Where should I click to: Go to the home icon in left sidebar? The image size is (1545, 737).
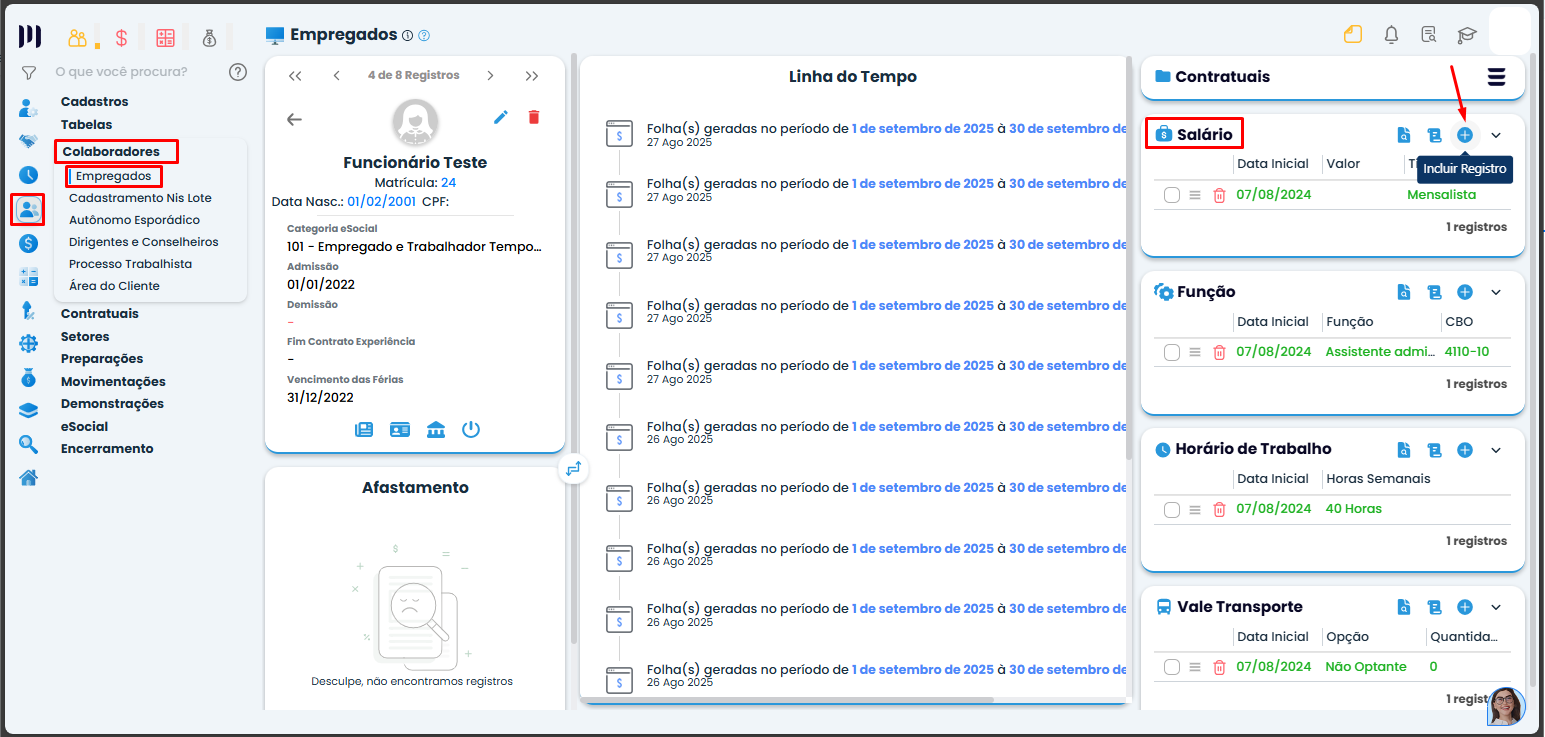pyautogui.click(x=28, y=478)
